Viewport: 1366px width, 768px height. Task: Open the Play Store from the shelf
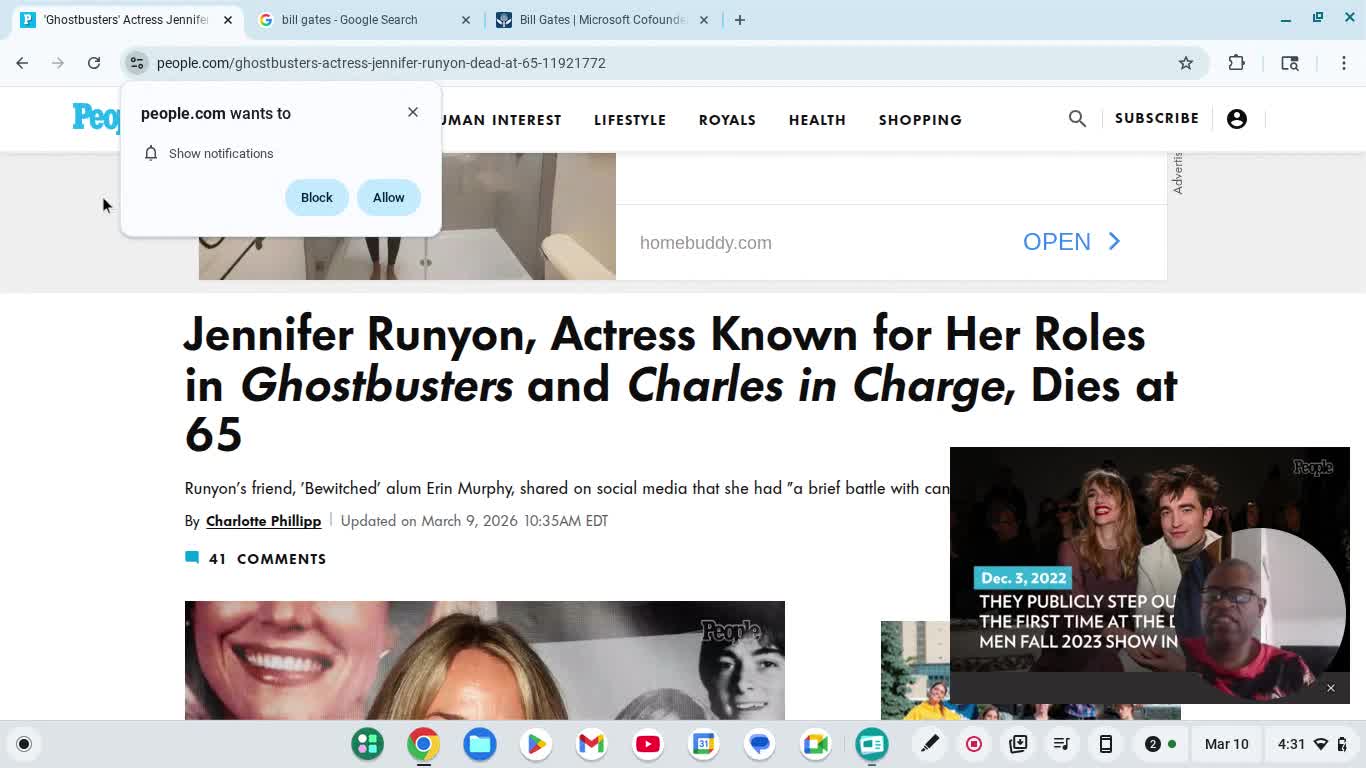click(535, 744)
